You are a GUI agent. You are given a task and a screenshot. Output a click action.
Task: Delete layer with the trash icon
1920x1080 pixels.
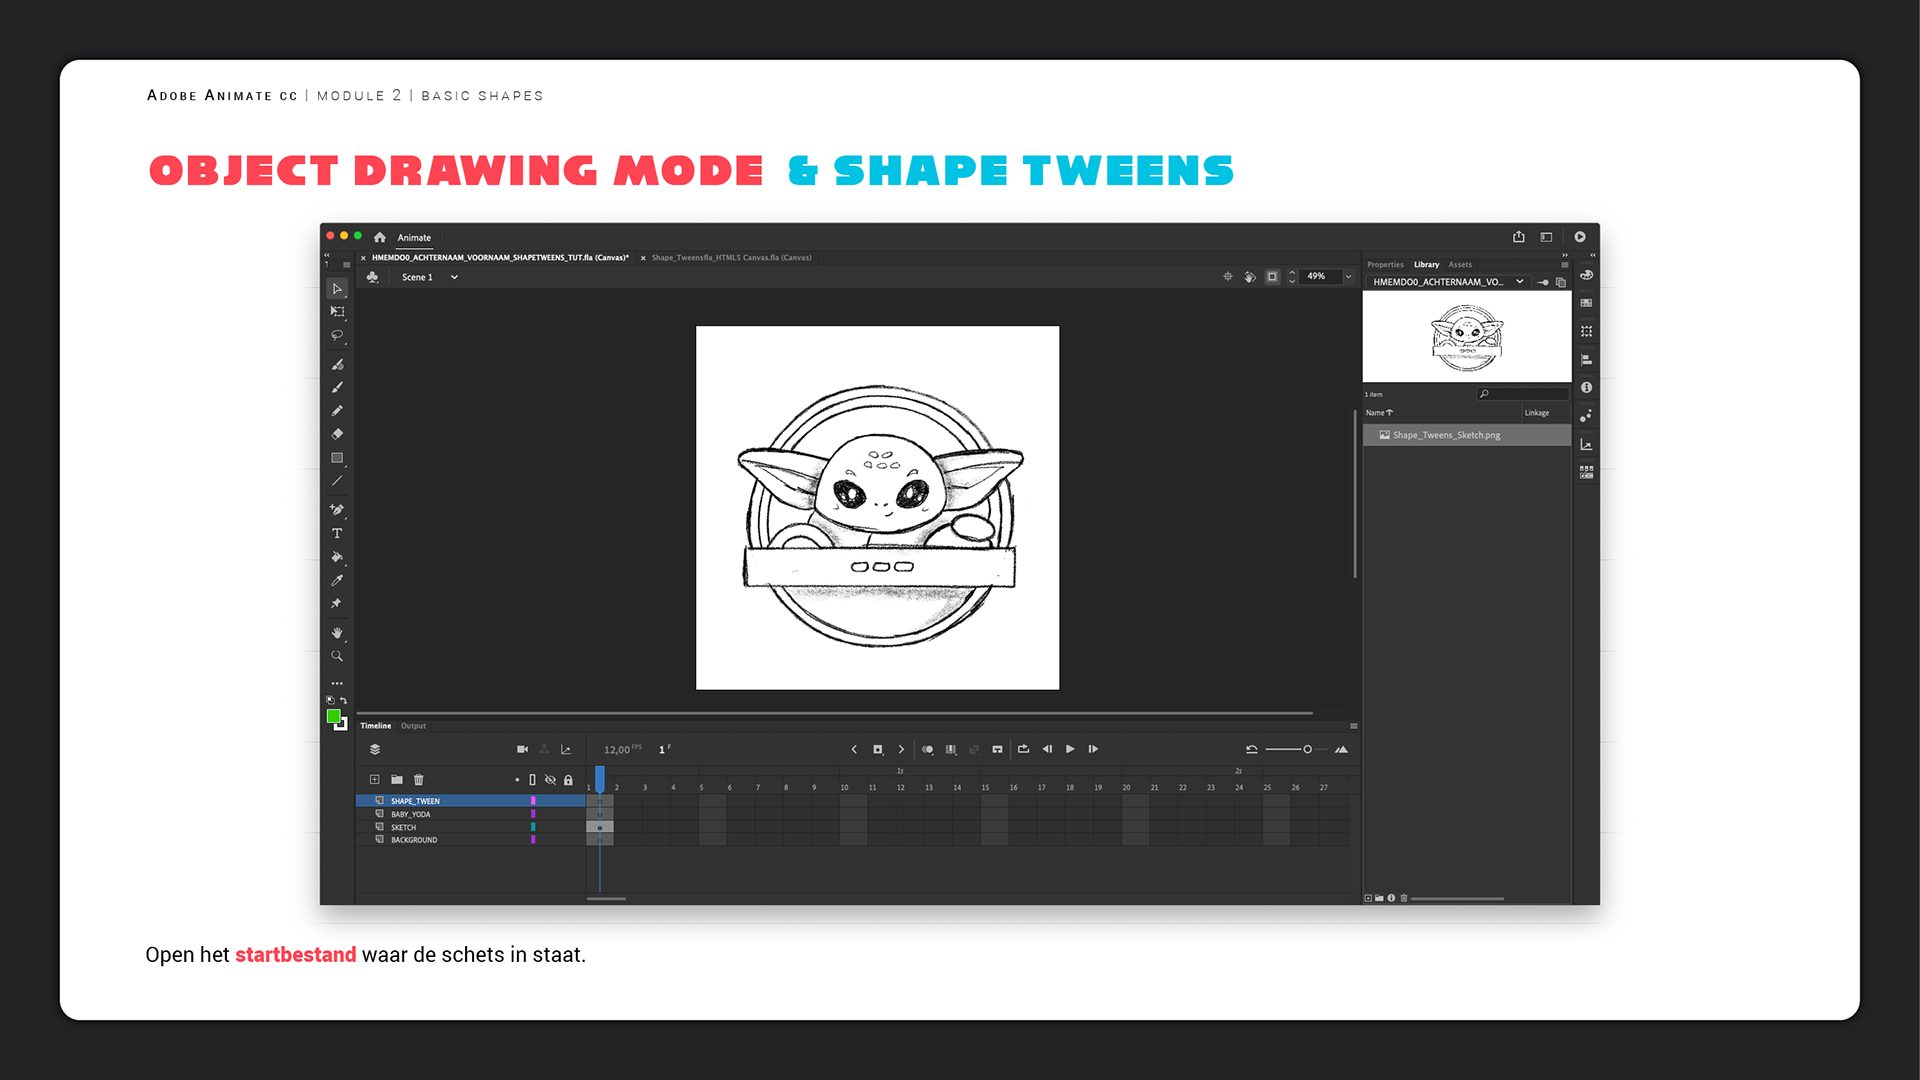419,779
